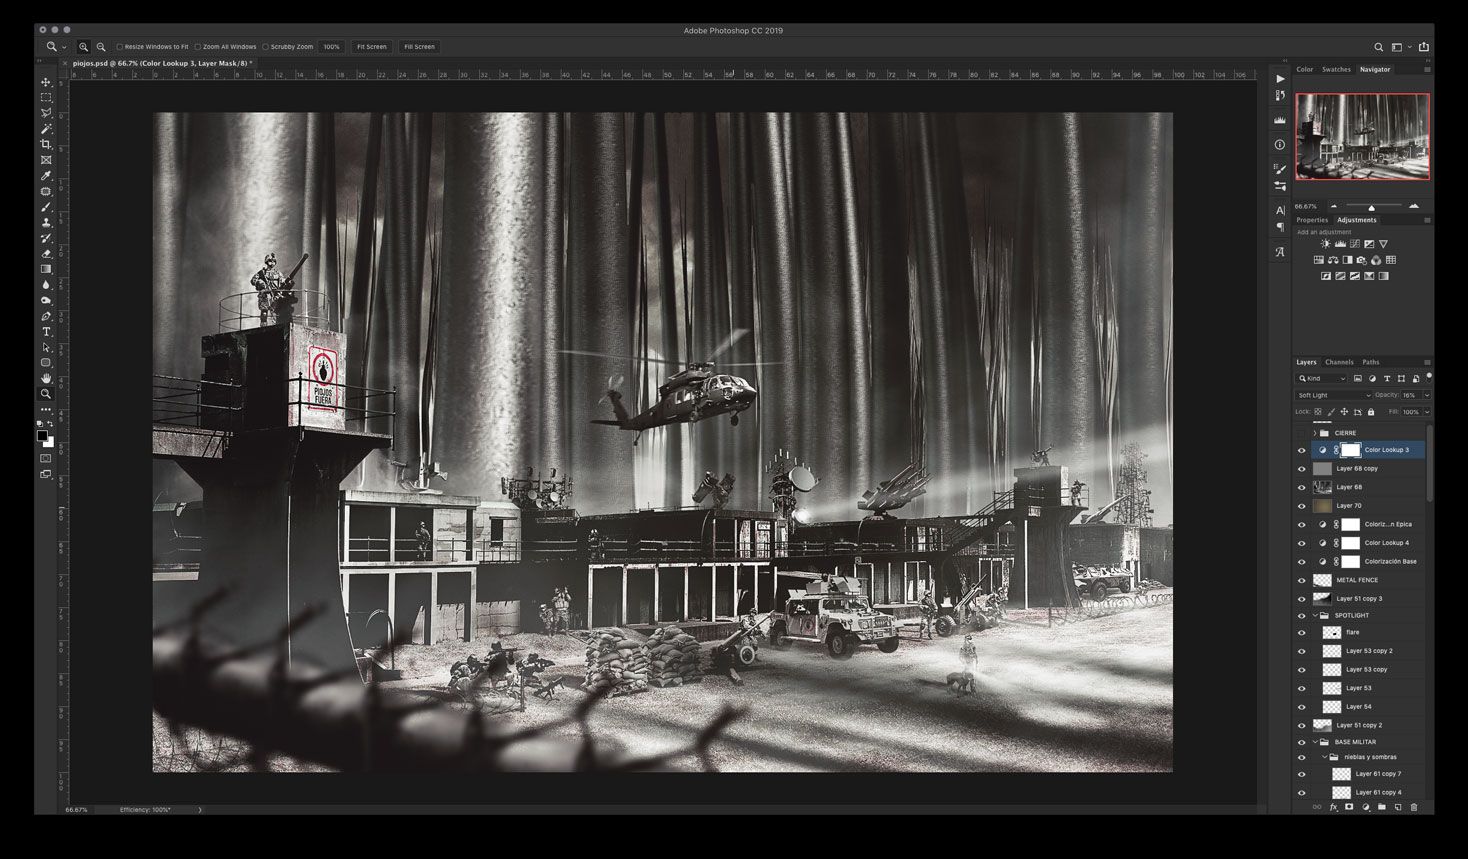Screen dimensions: 1468x859
Task: Select the Eraser tool
Action: click(x=46, y=254)
